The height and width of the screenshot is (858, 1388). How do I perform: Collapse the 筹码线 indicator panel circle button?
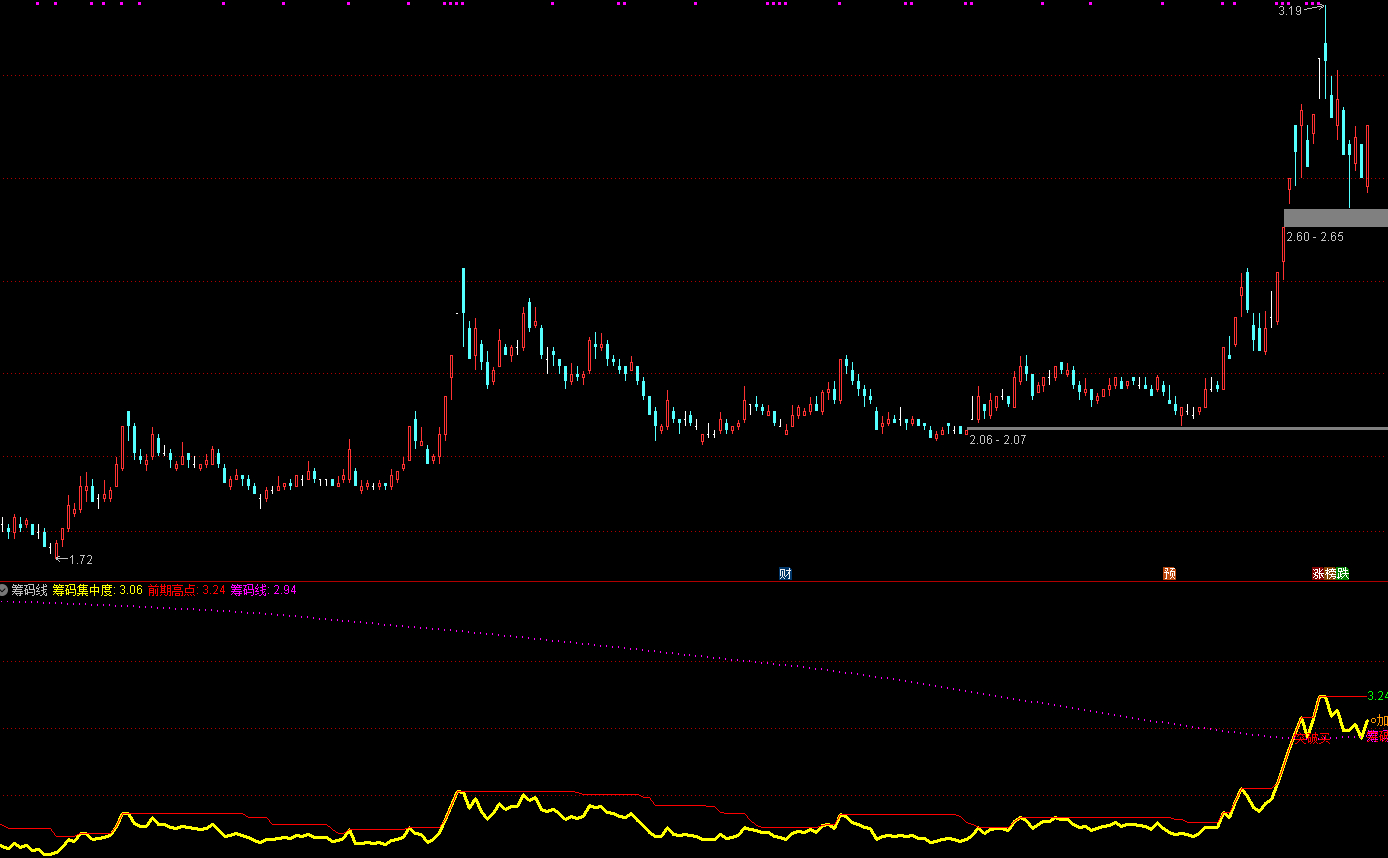click(x=5, y=590)
